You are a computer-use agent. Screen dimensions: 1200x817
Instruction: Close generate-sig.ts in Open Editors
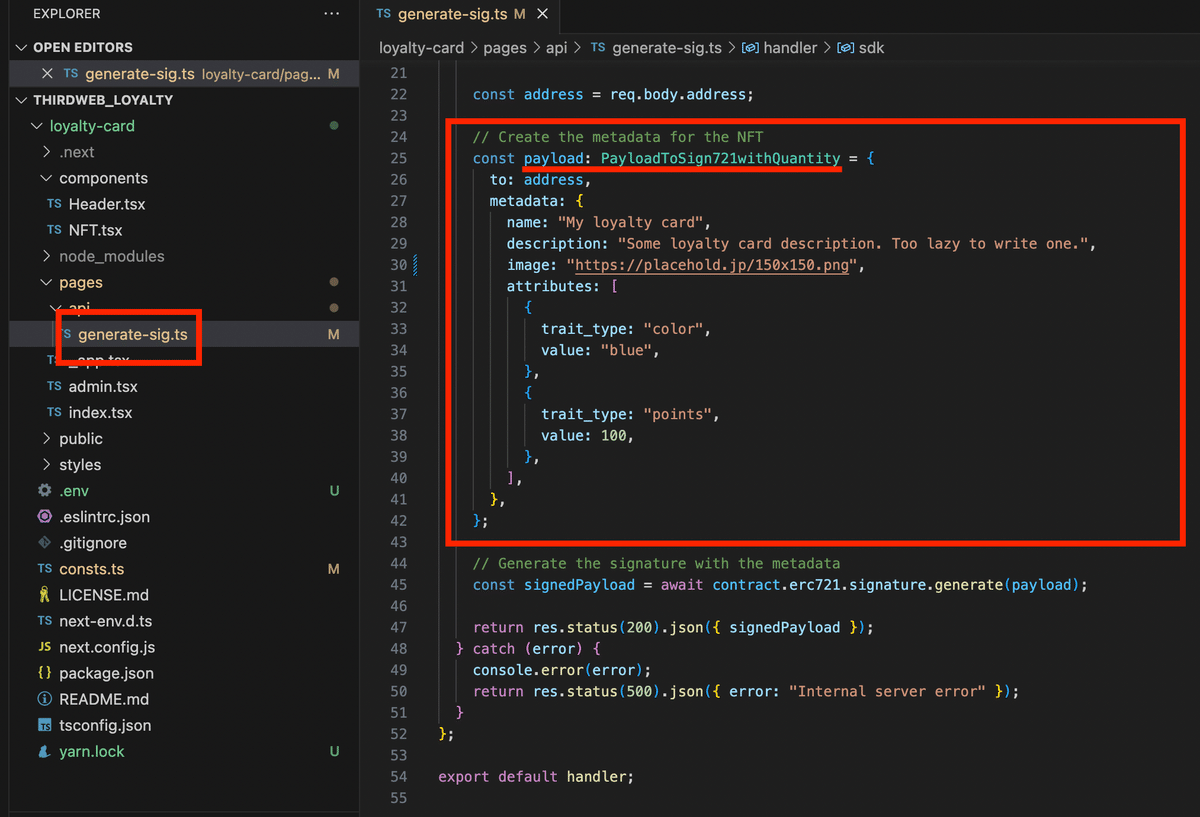48,74
